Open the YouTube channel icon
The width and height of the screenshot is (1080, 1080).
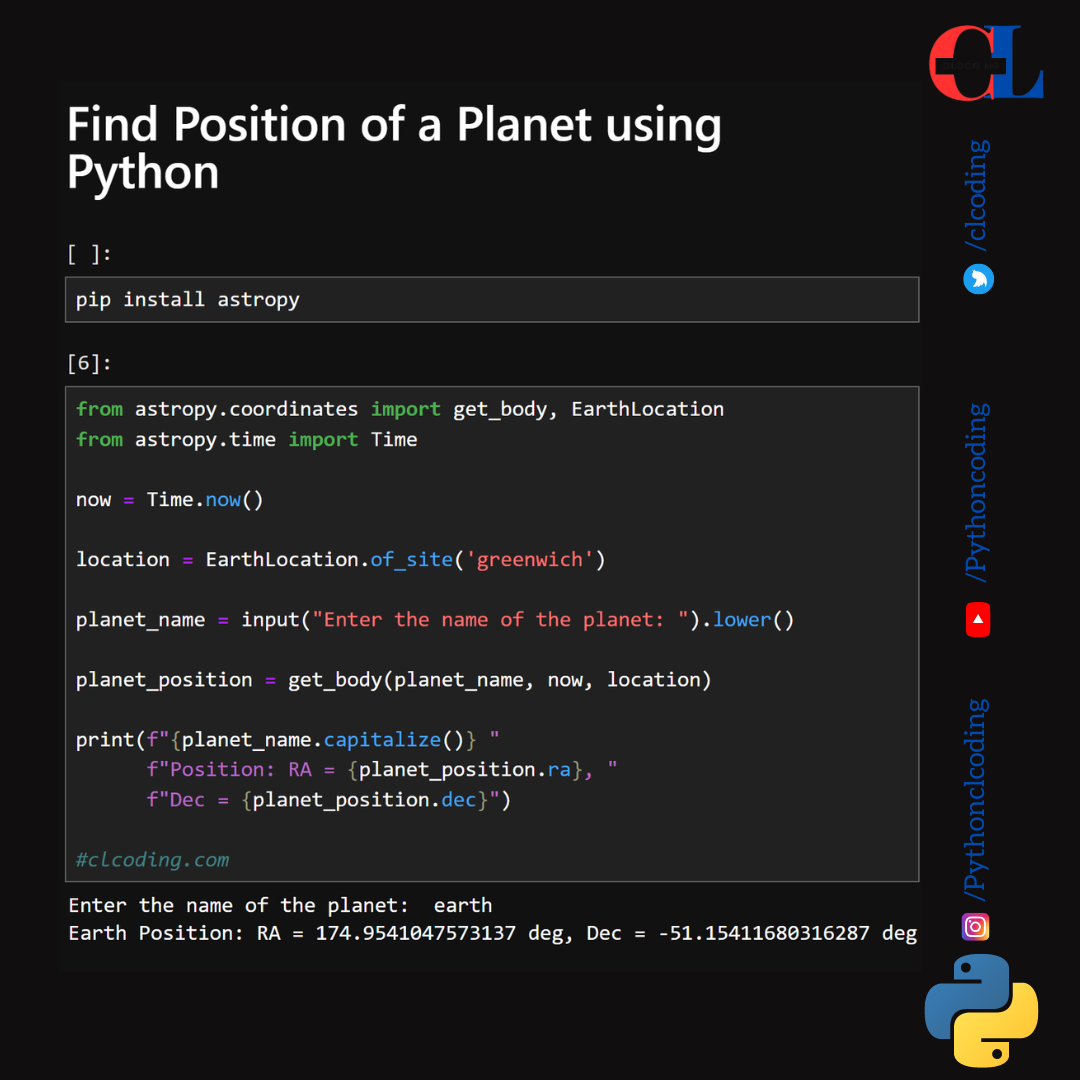[x=975, y=620]
